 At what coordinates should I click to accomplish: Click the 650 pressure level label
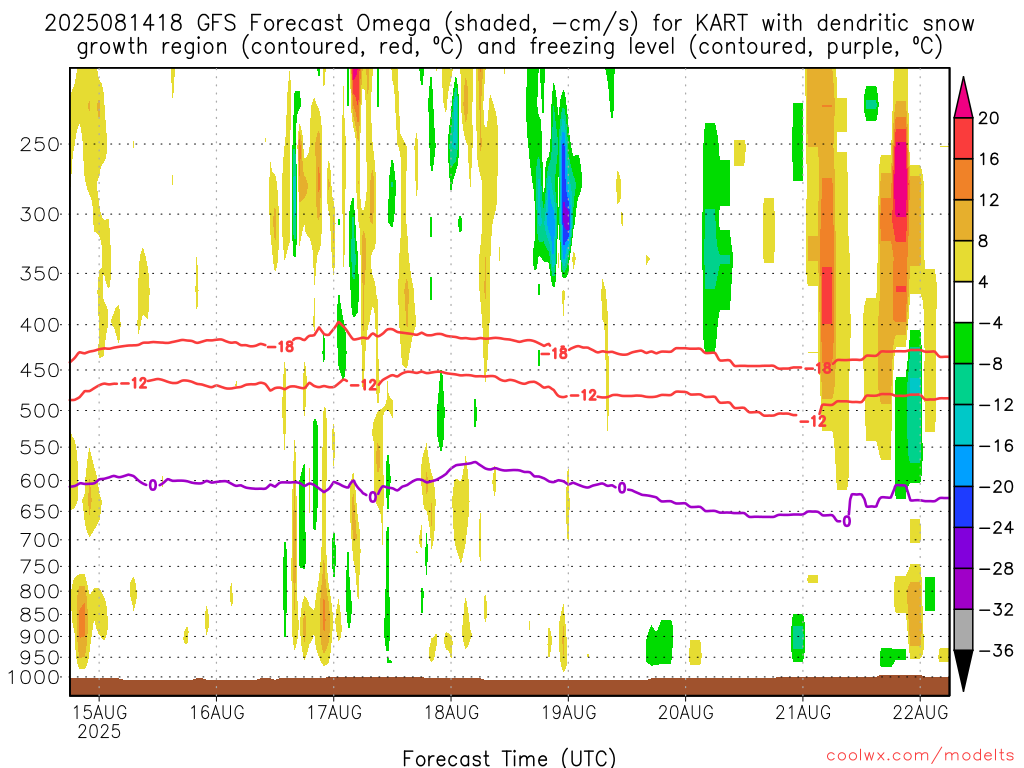[x=40, y=511]
